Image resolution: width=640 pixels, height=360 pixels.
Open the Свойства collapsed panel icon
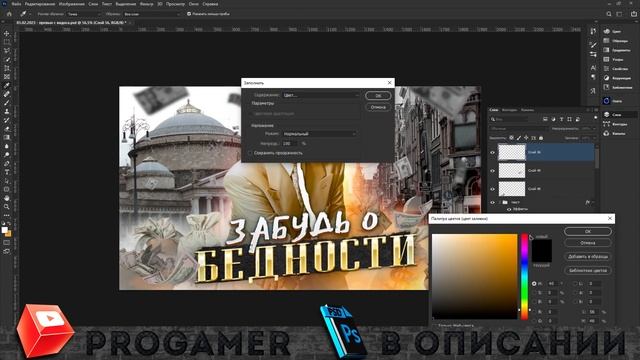pos(607,69)
